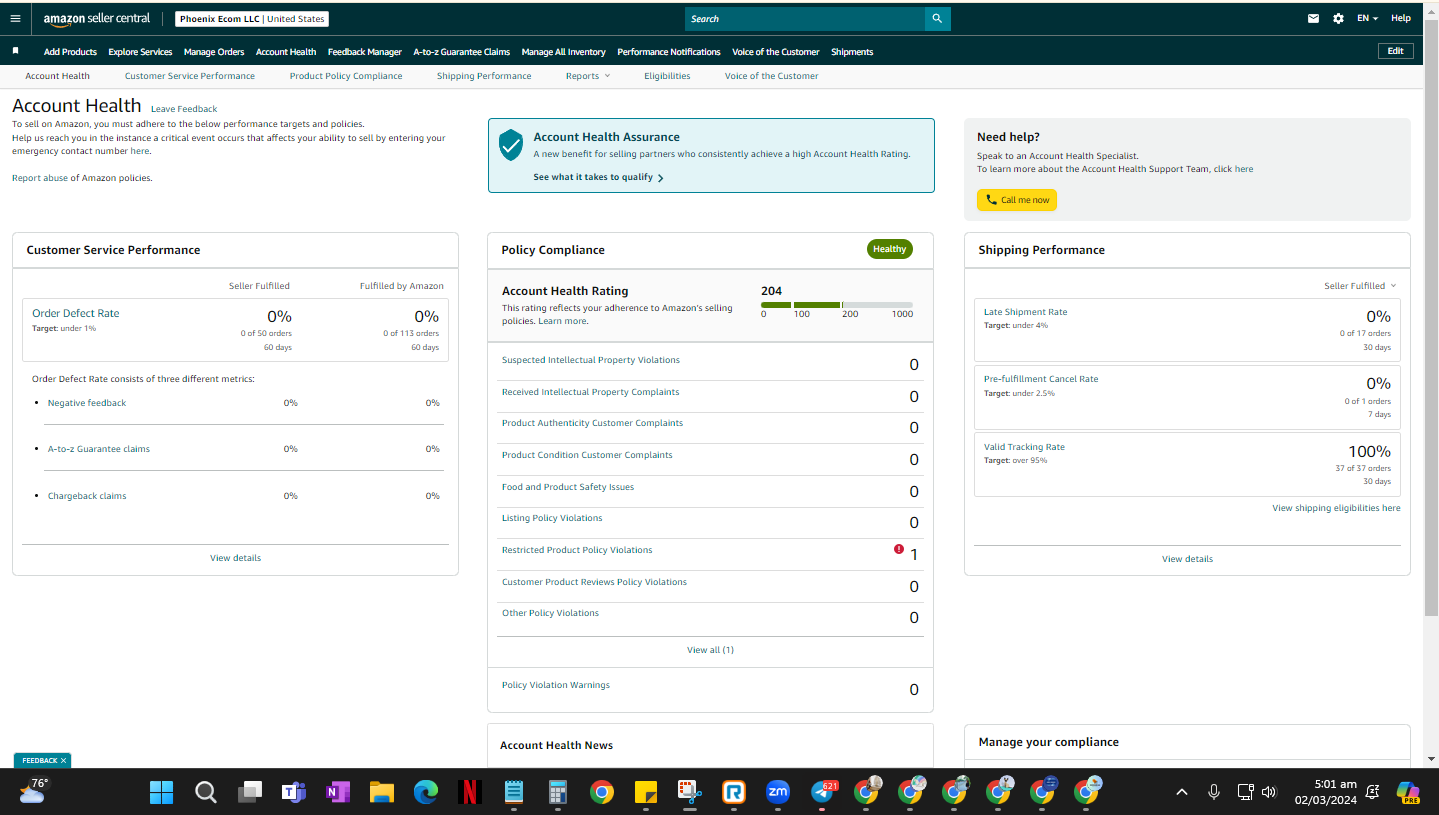This screenshot has width=1439, height=815.
Task: Open the Snipping Tool from the taskbar
Action: (x=689, y=793)
